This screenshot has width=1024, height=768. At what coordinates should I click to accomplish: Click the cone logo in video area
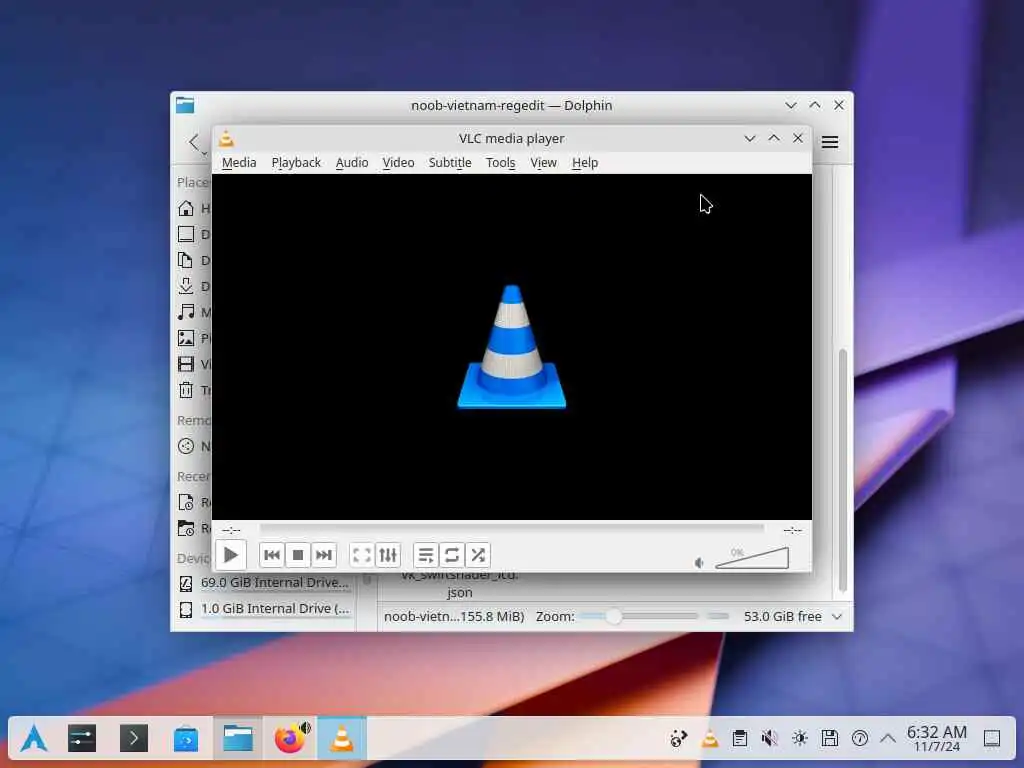click(511, 347)
